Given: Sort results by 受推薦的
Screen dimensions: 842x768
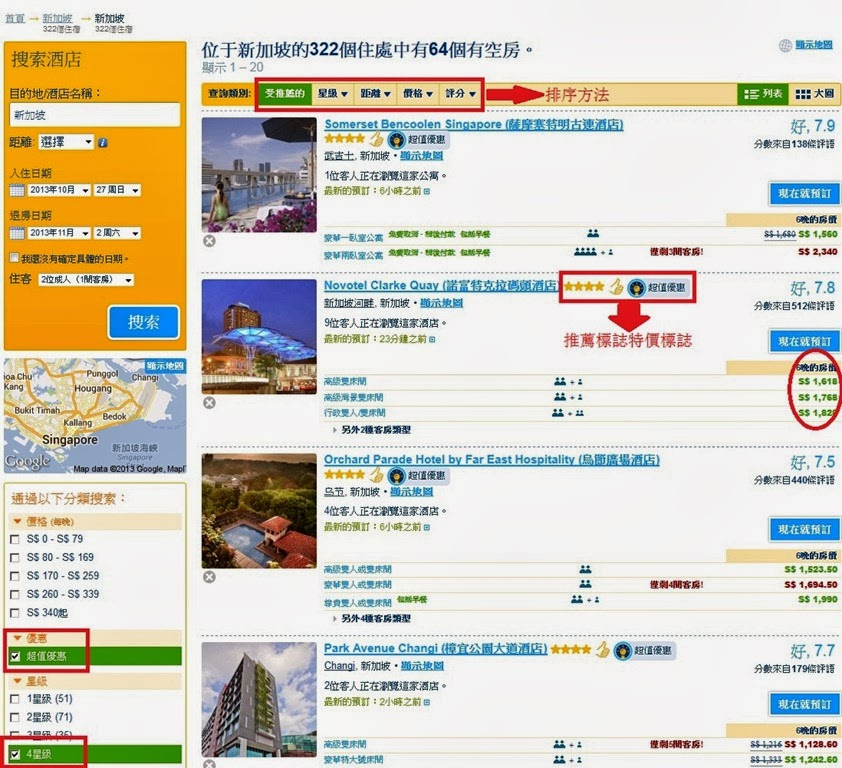Looking at the screenshot, I should [285, 94].
